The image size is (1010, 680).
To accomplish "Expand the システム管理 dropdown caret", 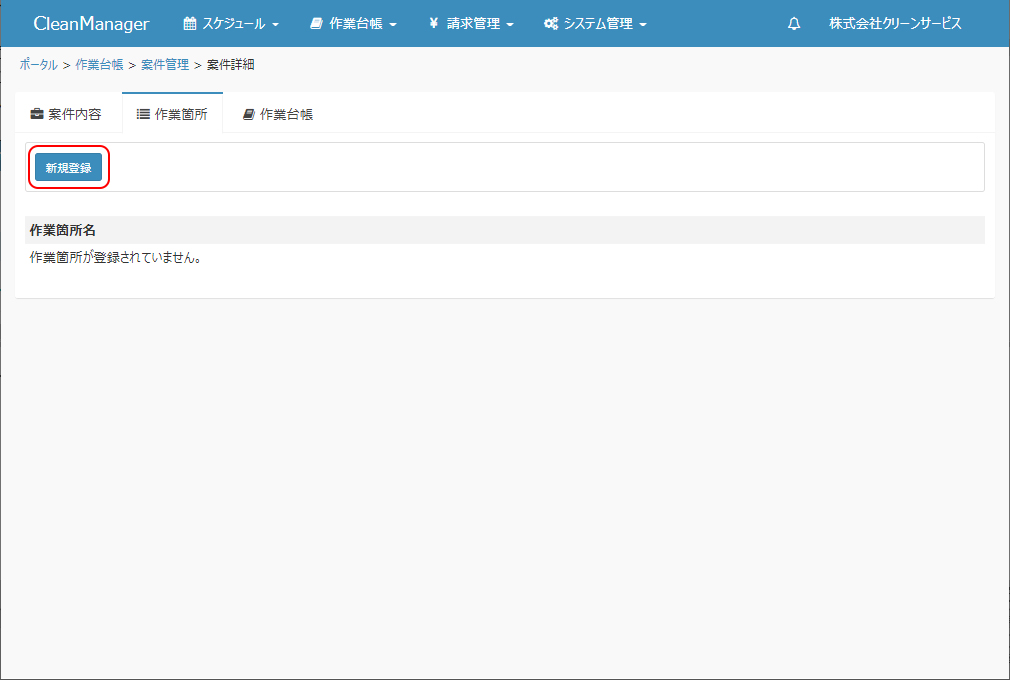I will pyautogui.click(x=643, y=25).
